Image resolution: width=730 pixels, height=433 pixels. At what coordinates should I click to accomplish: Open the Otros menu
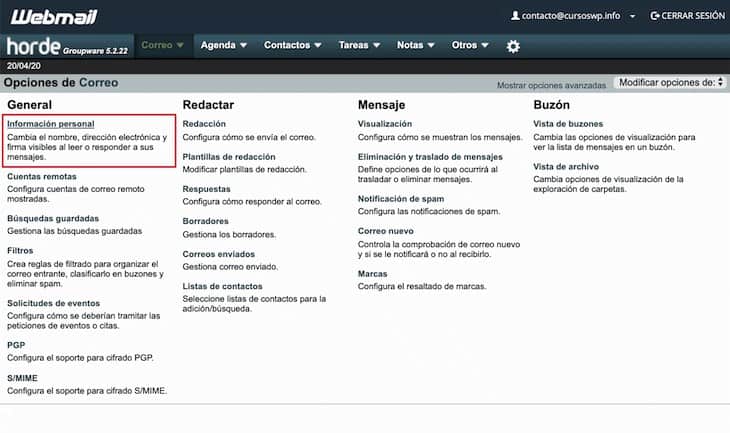(470, 45)
